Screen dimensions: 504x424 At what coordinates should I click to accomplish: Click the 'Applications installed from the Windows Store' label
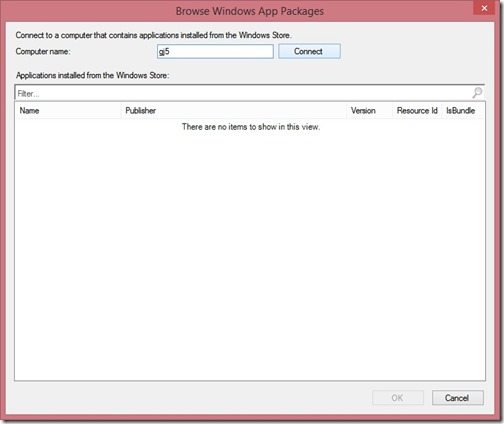(x=92, y=75)
